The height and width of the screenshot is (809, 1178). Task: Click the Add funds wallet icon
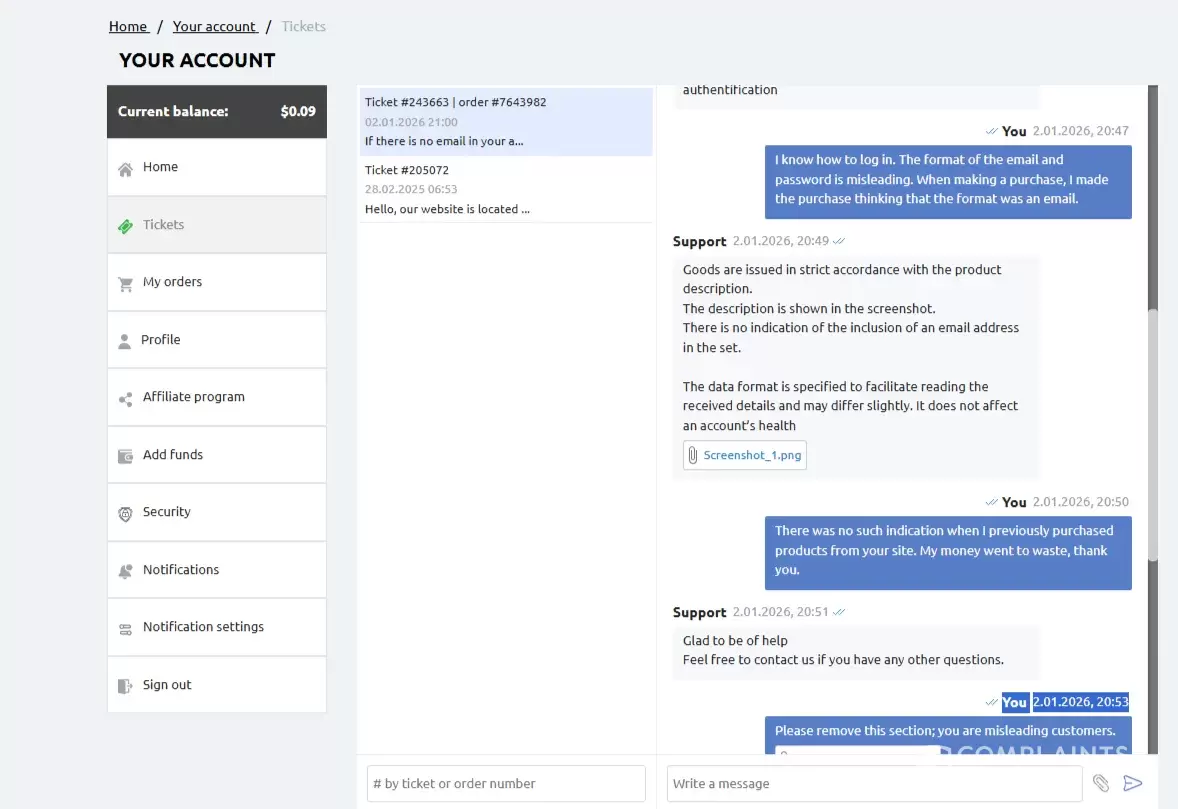coord(125,456)
